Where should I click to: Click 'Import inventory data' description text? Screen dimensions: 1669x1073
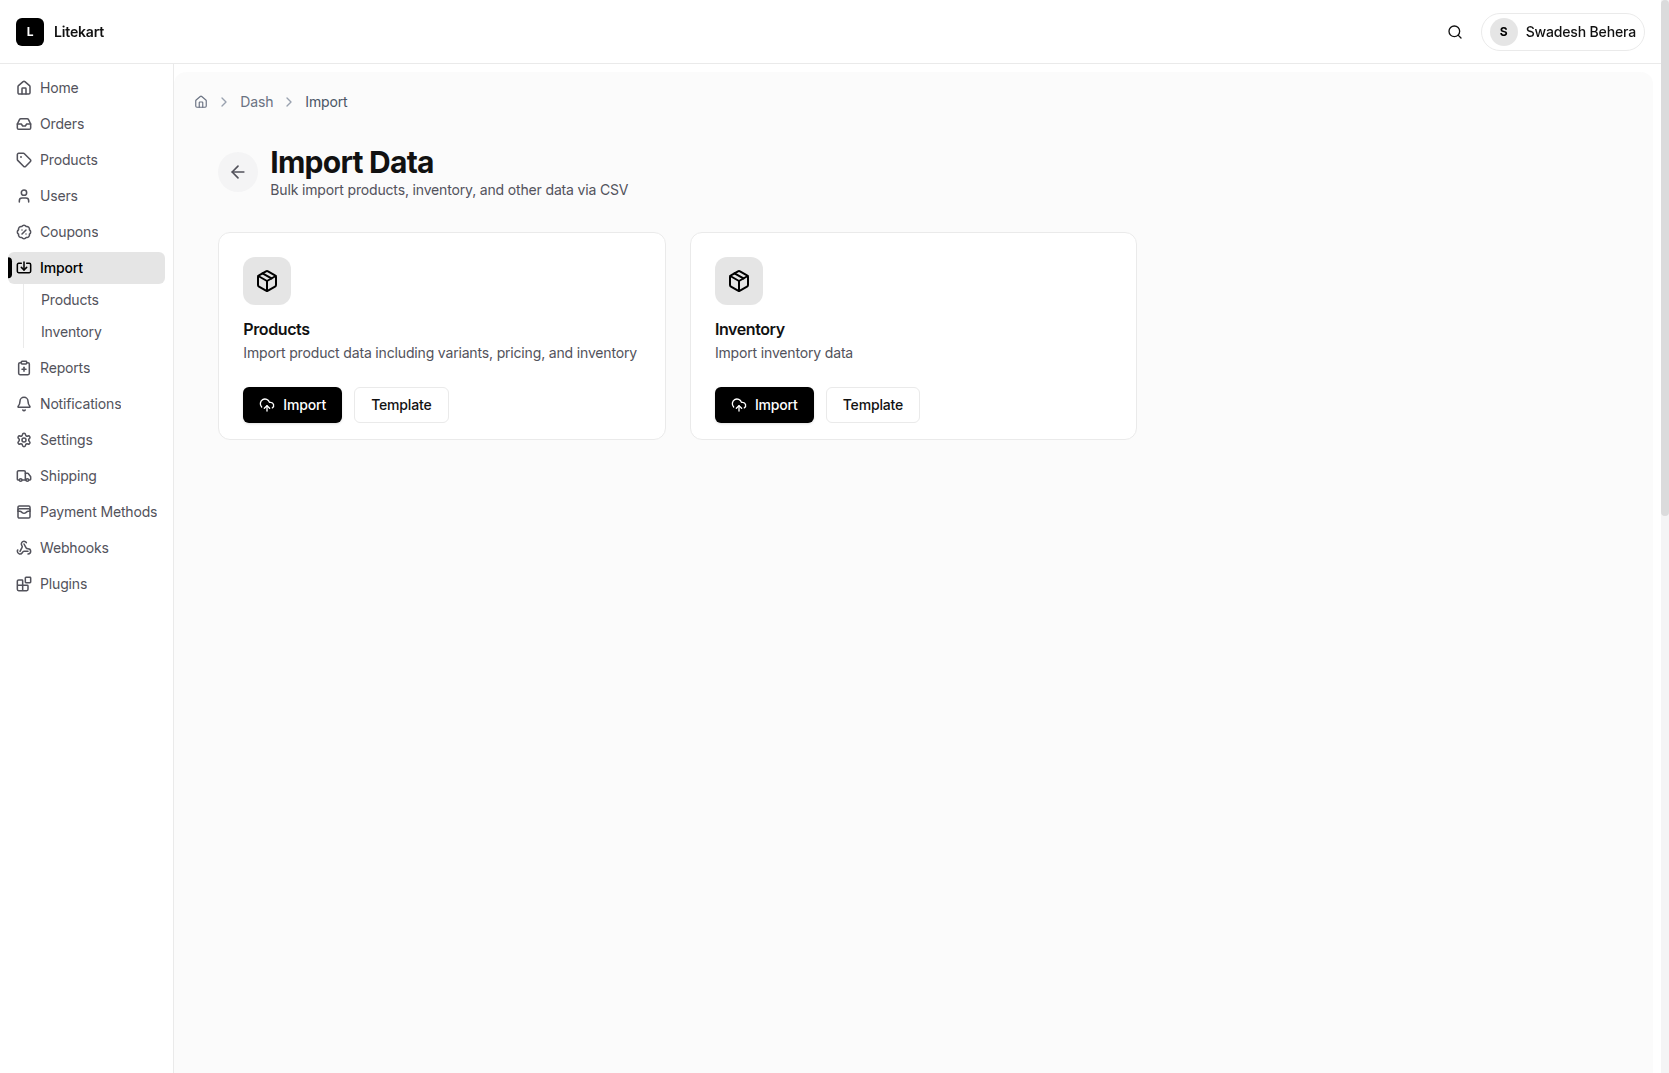(784, 353)
